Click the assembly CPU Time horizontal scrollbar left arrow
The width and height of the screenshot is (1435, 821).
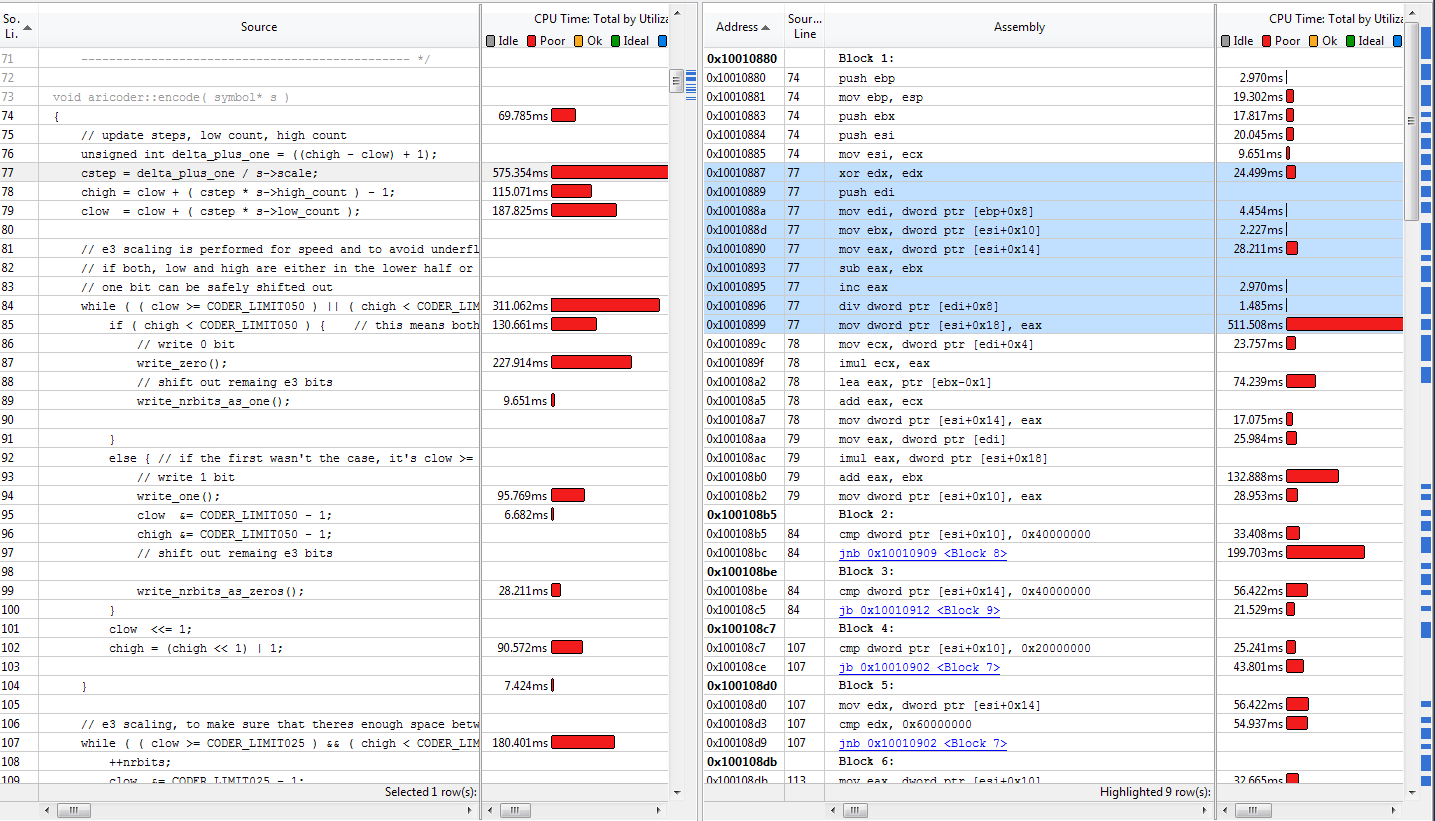pos(1223,810)
